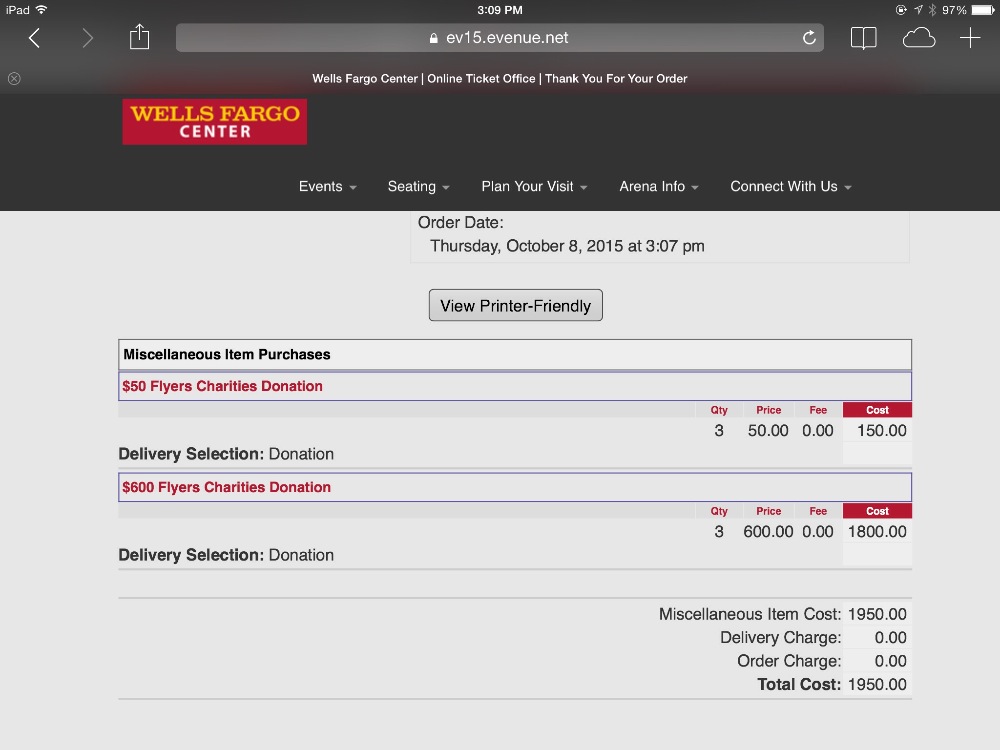
Task: Open the Share sheet icon
Action: point(139,37)
